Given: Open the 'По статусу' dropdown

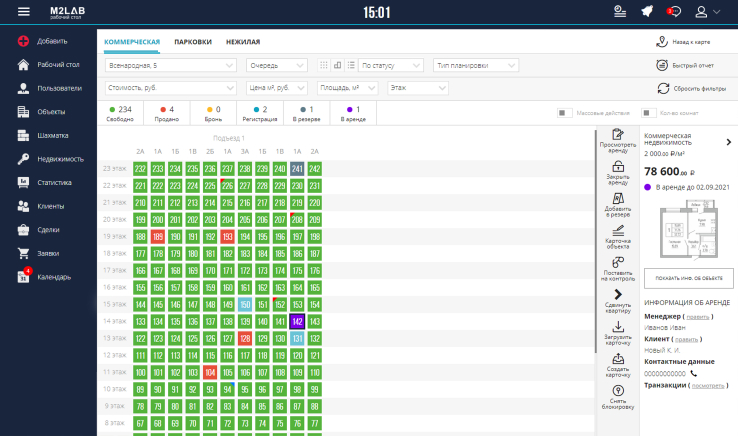Looking at the screenshot, I should point(390,65).
